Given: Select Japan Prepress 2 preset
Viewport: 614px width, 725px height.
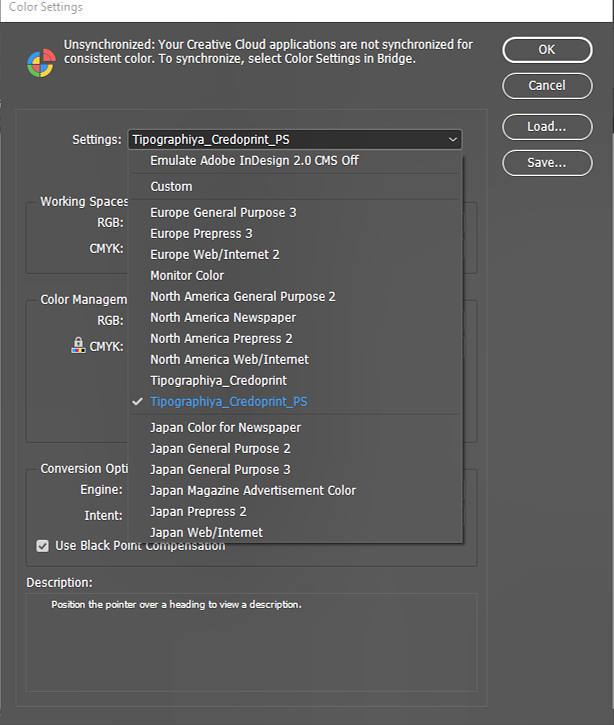Looking at the screenshot, I should 295,511.
